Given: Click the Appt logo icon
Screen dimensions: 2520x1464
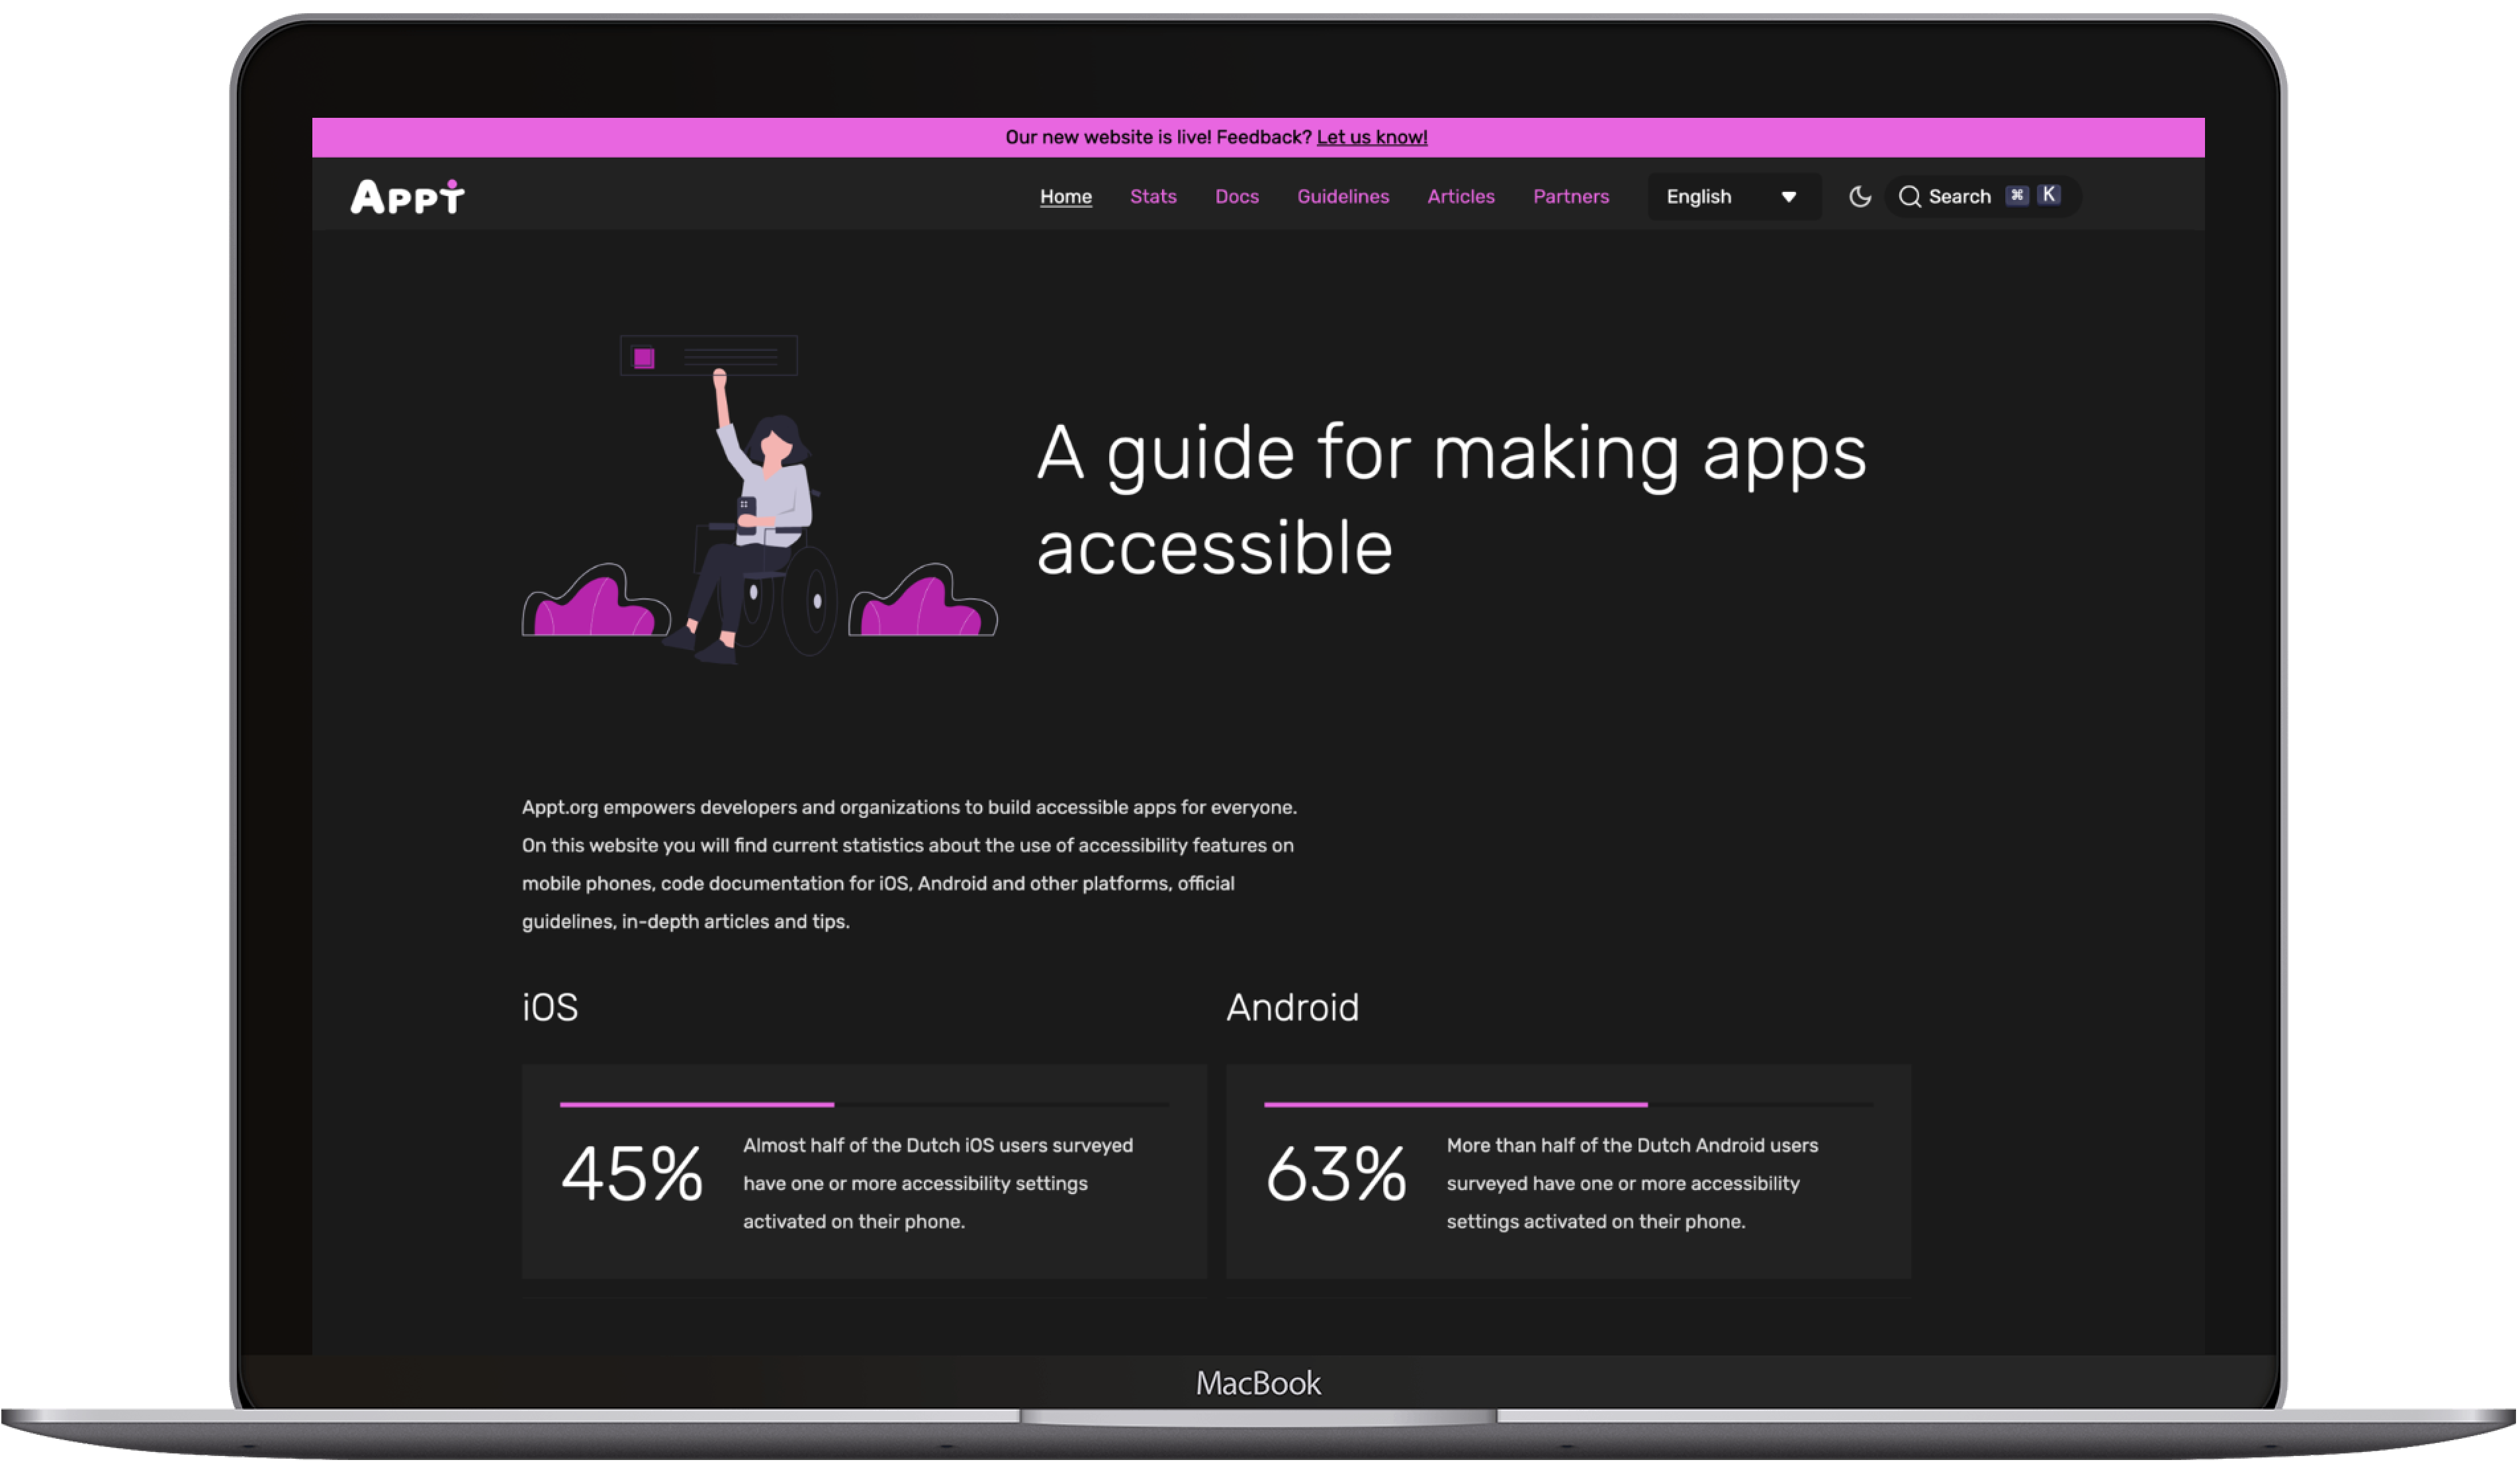Looking at the screenshot, I should tap(408, 195).
